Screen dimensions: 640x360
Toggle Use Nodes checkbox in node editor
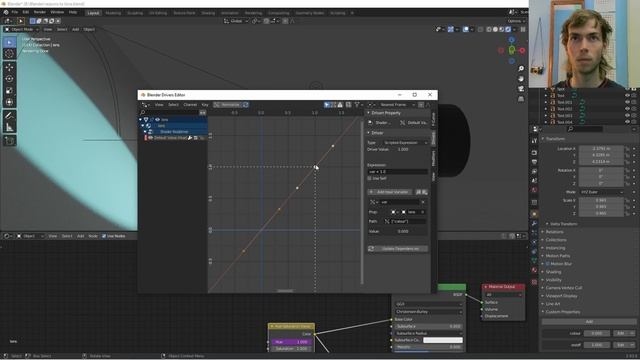click(104, 236)
